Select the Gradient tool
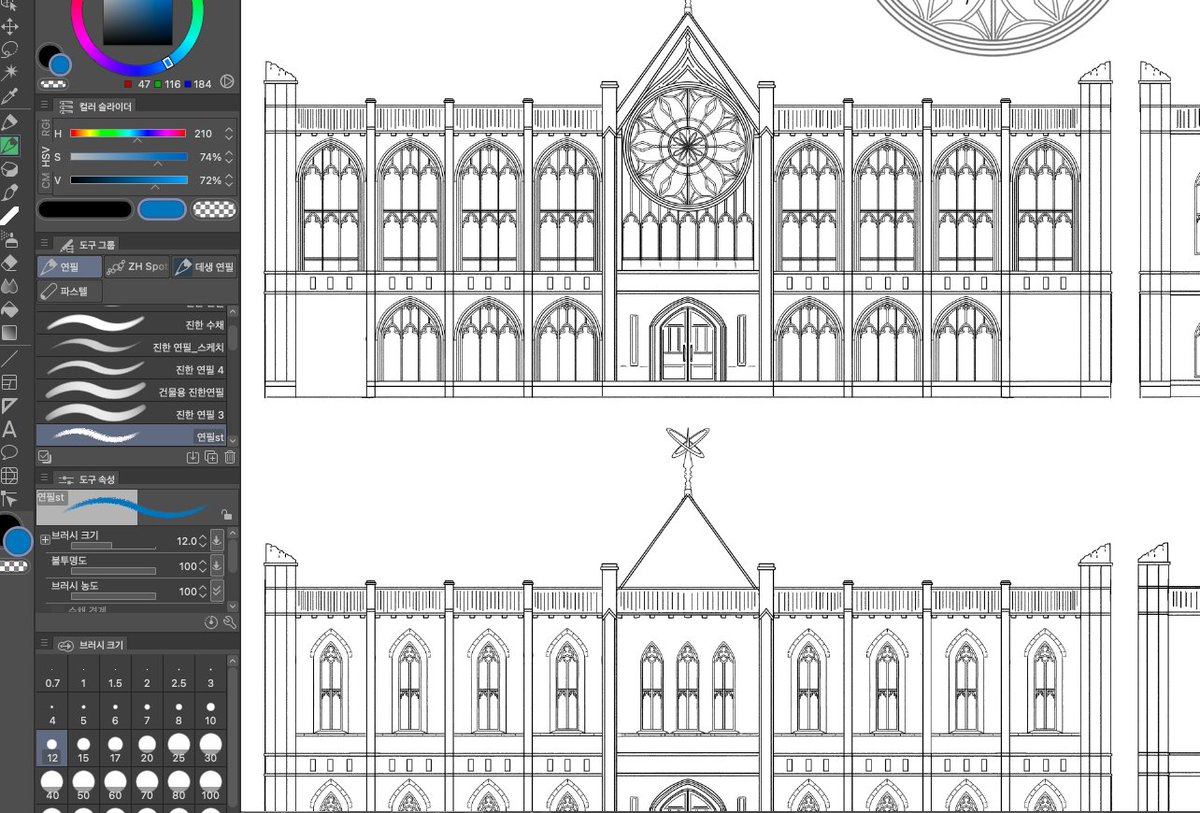1200x813 pixels. click(x=10, y=332)
